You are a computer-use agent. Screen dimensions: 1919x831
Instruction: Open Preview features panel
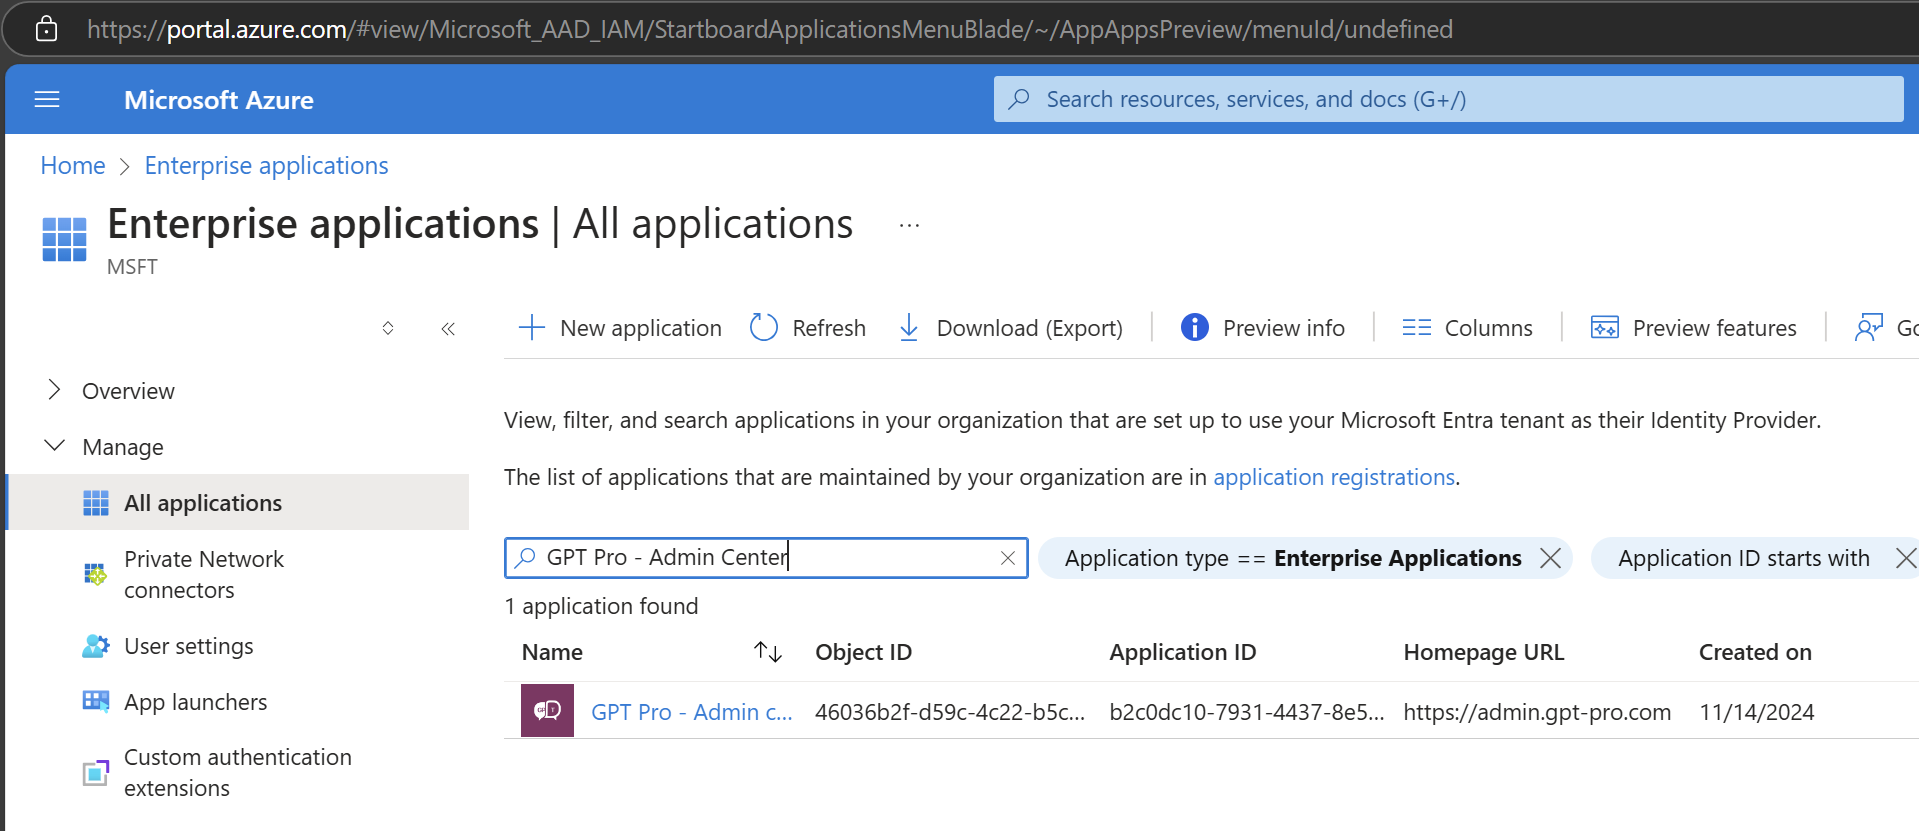[x=1694, y=328]
